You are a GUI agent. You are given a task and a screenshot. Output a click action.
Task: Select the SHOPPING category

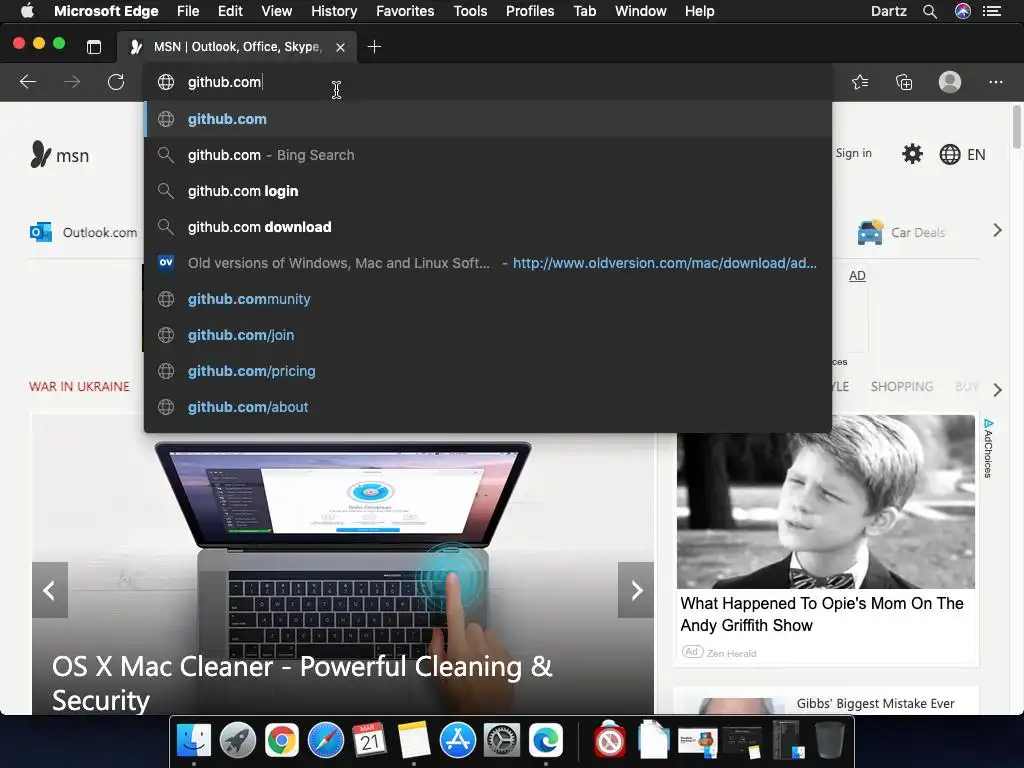(x=902, y=387)
